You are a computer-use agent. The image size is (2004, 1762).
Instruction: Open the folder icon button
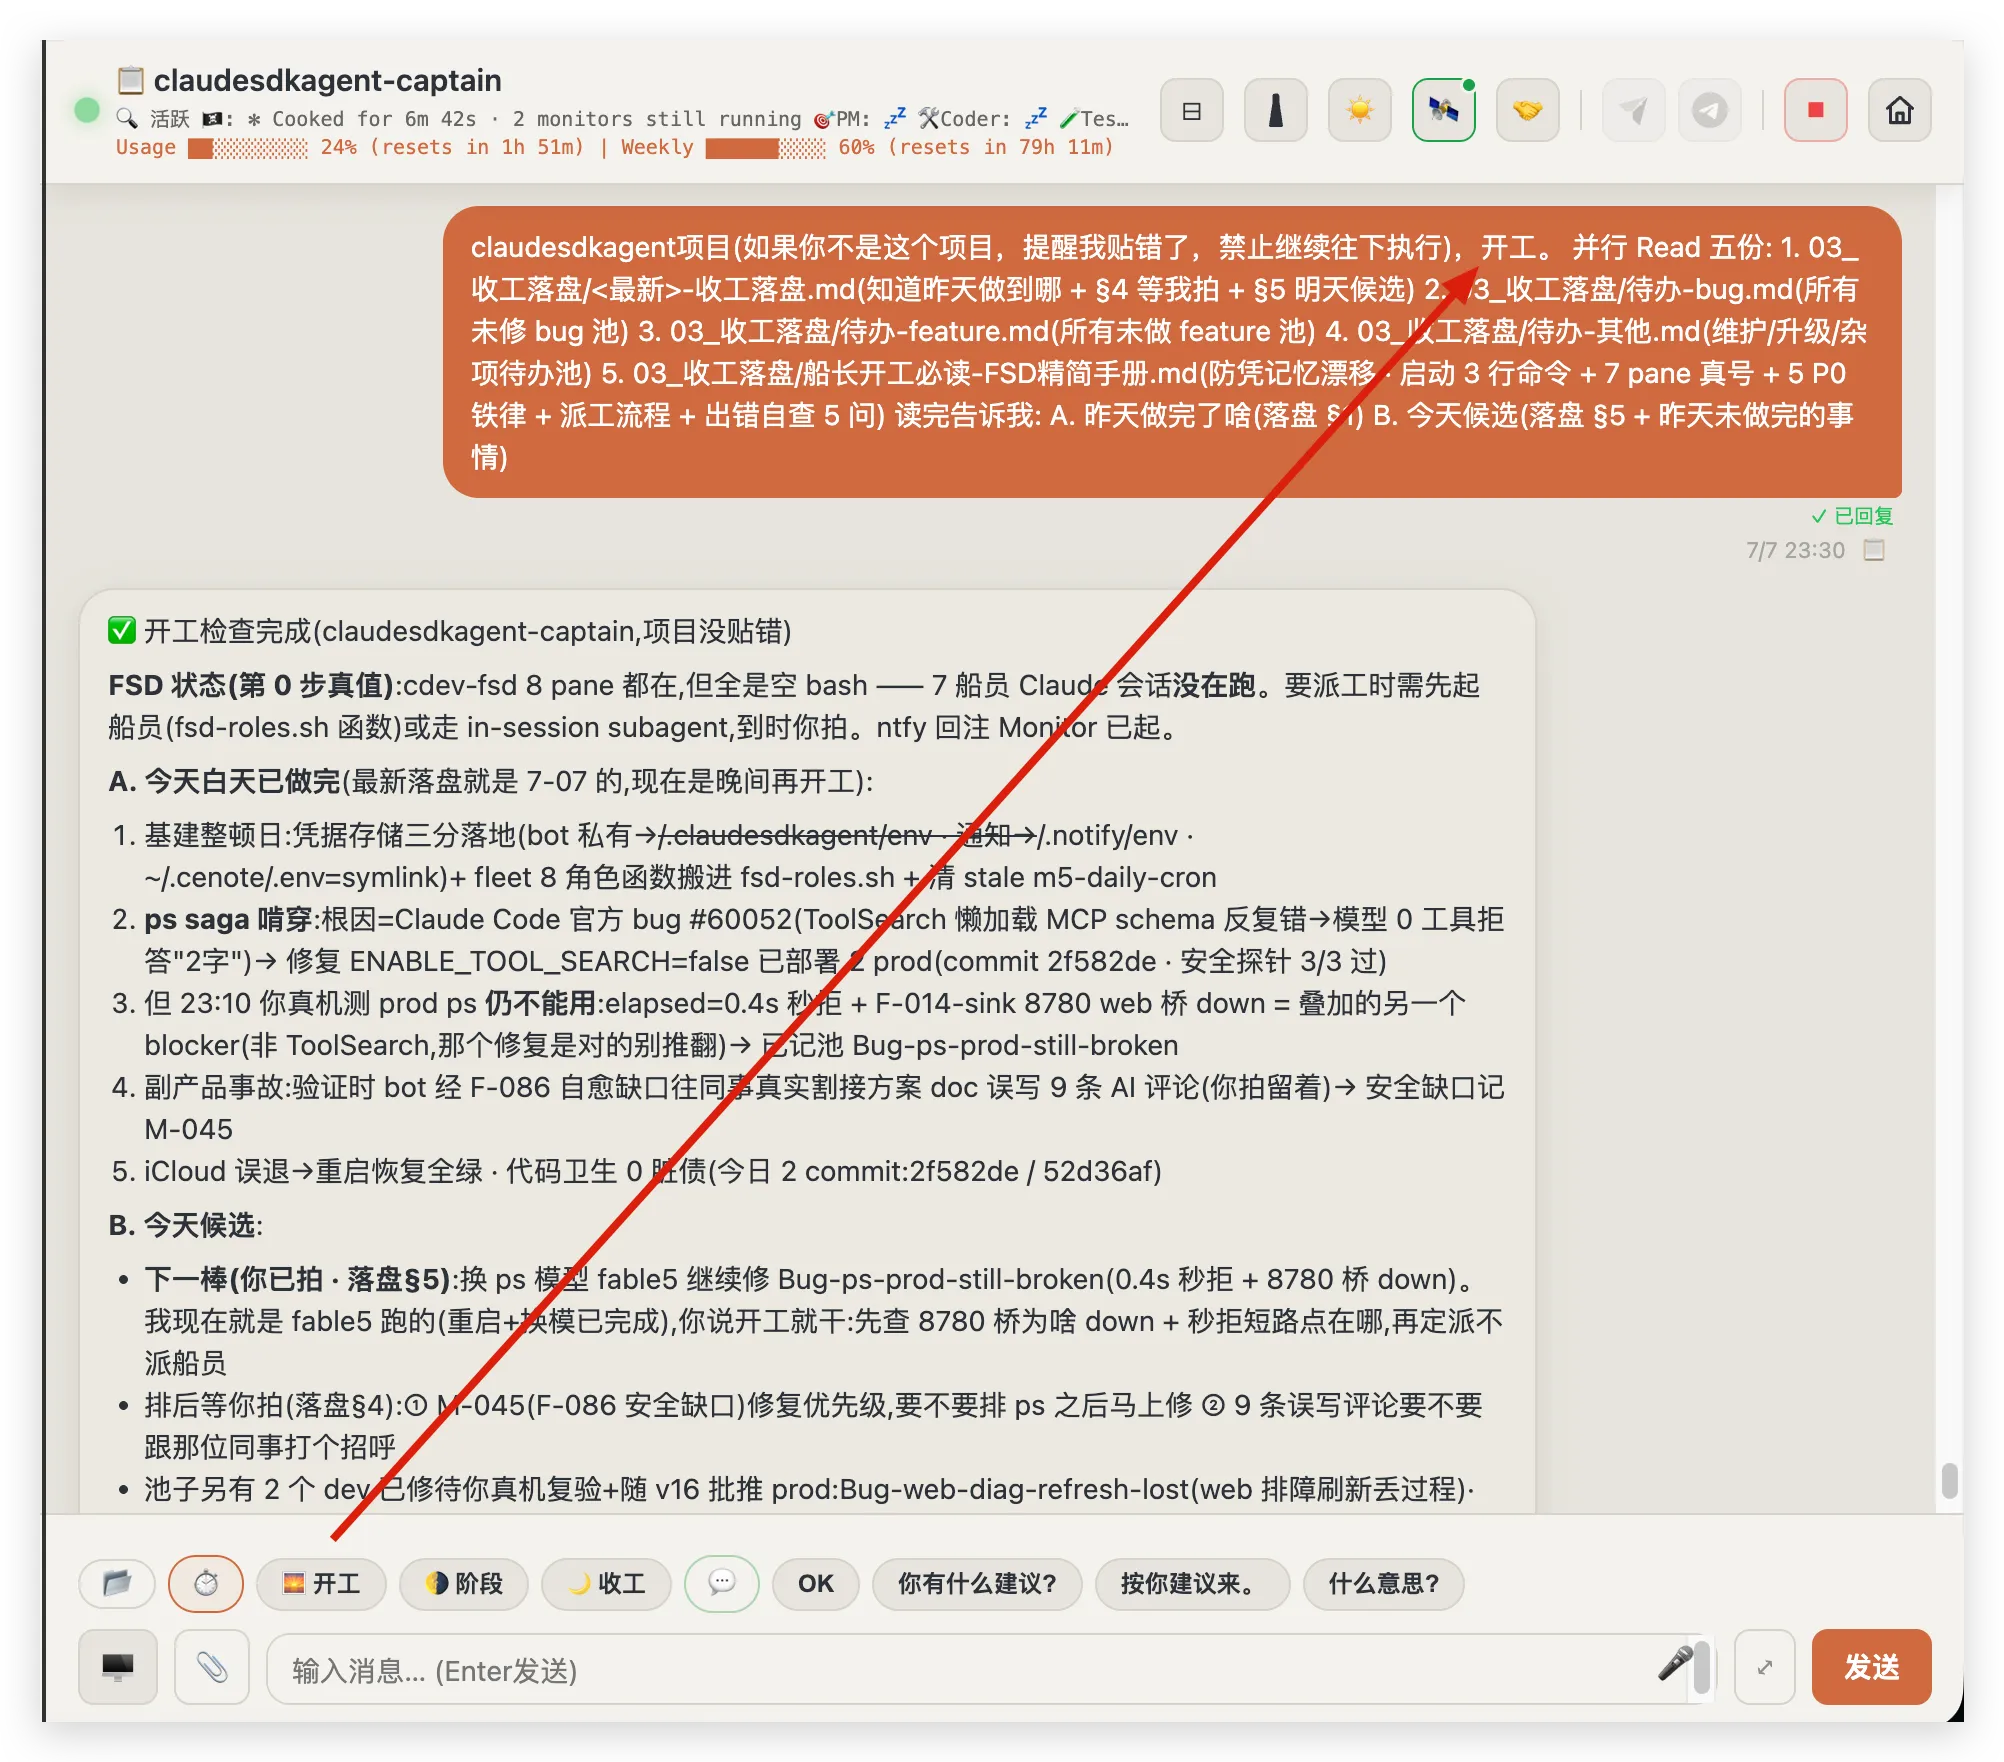point(117,1583)
